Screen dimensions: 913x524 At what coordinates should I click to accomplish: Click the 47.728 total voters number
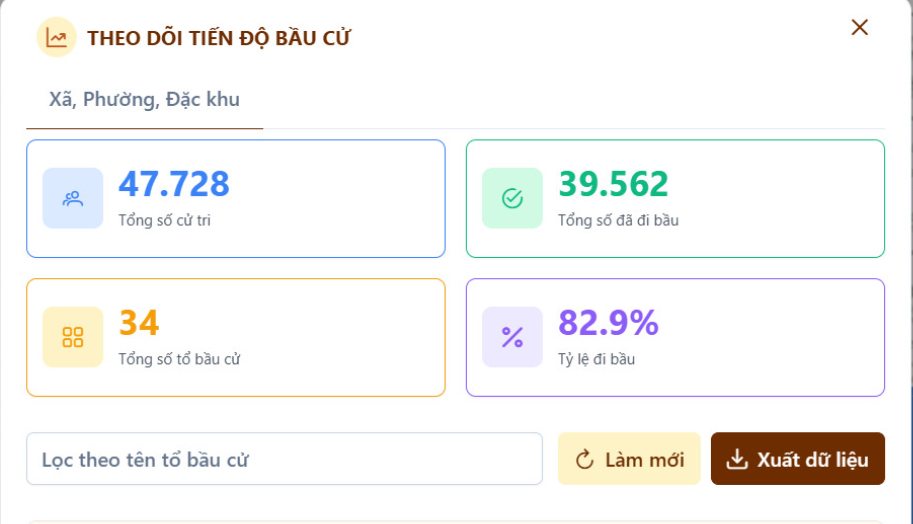174,184
